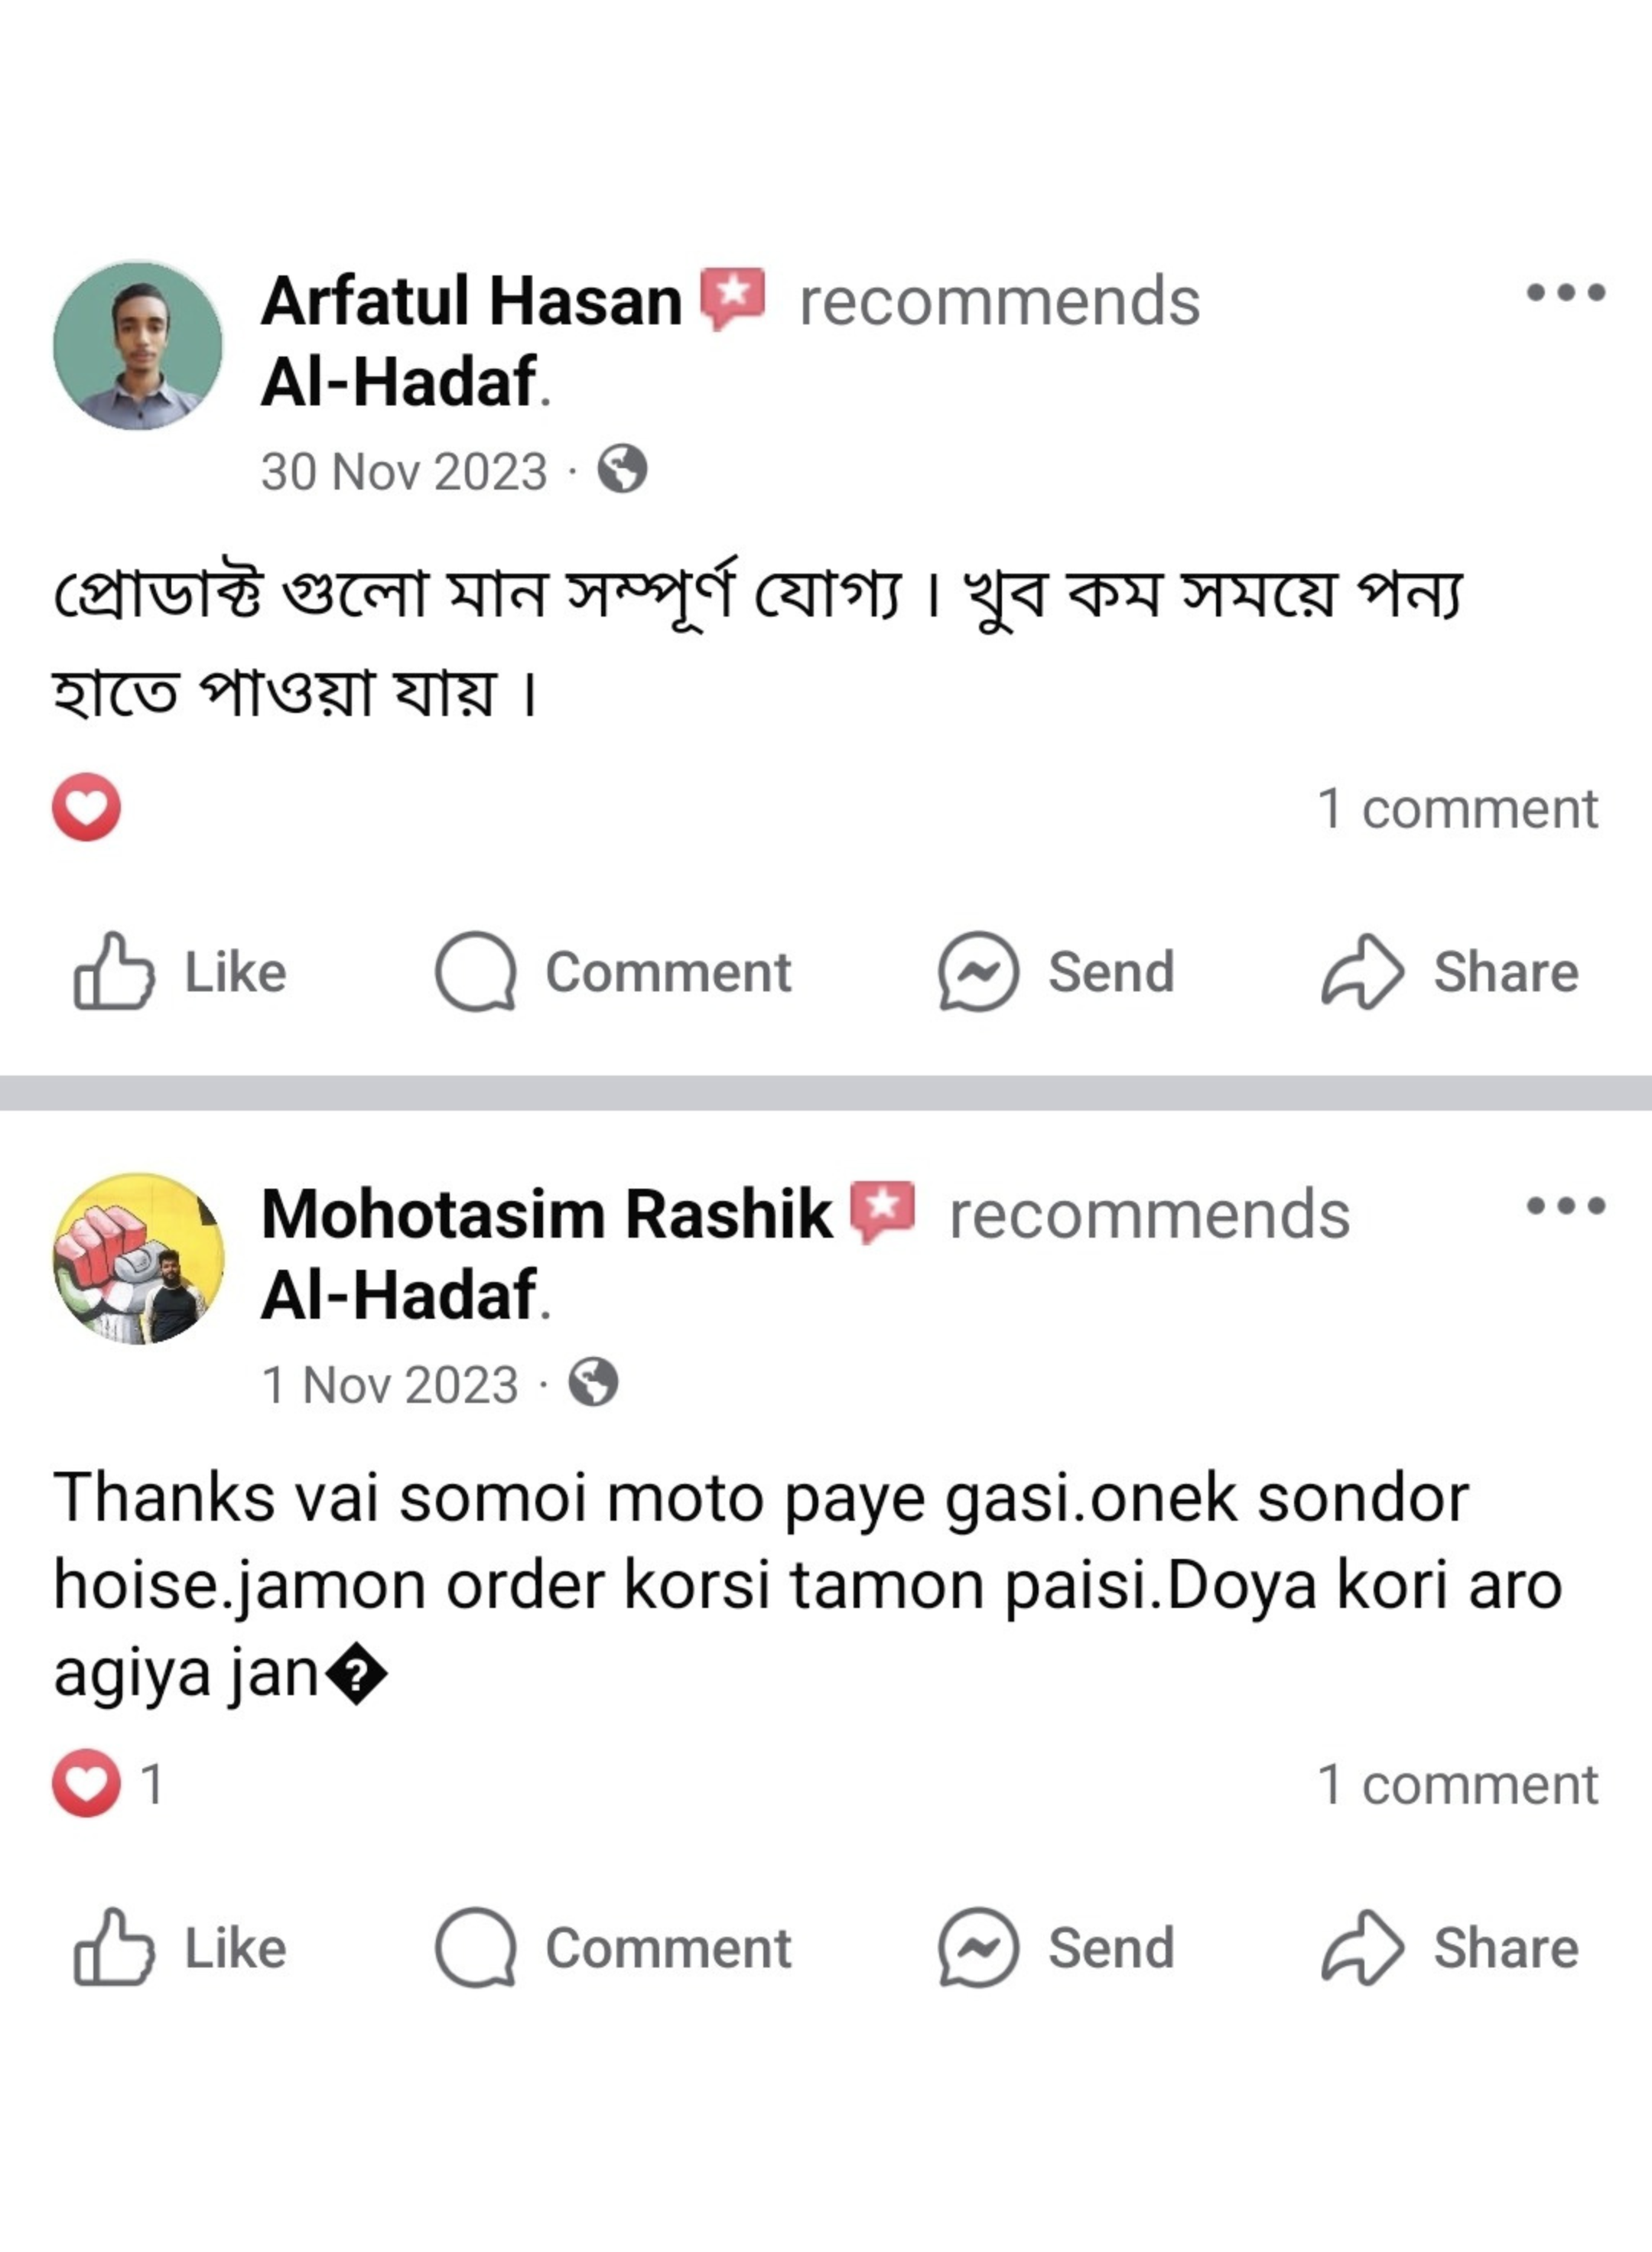View the 1 comment on Mohotasim's post
The width and height of the screenshot is (1652, 2252).
[1457, 1785]
